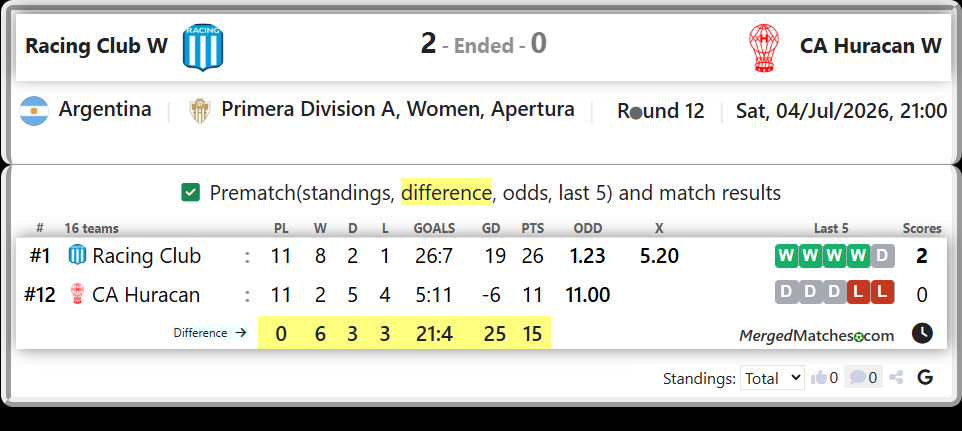Click the Primera Division A, Women, Apertura text
Viewport: 962px width, 431px height.
[x=398, y=109]
